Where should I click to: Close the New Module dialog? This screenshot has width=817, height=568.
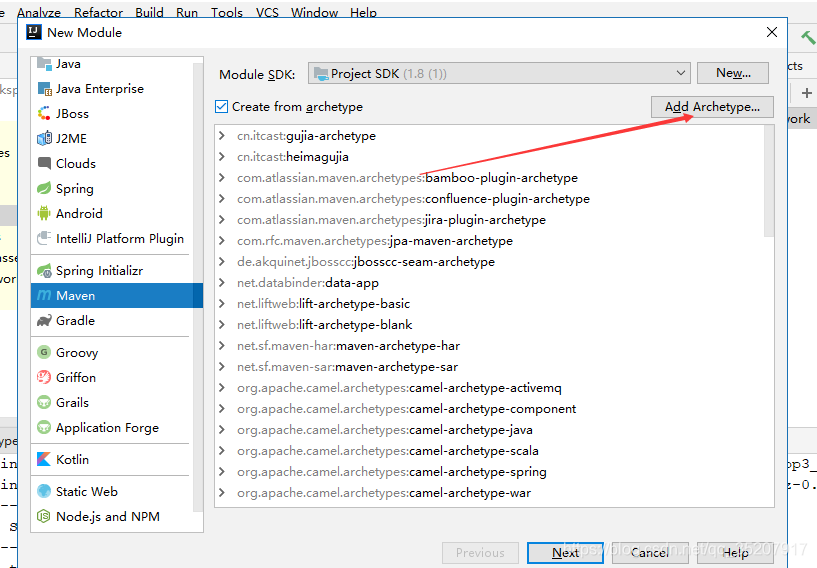[772, 32]
